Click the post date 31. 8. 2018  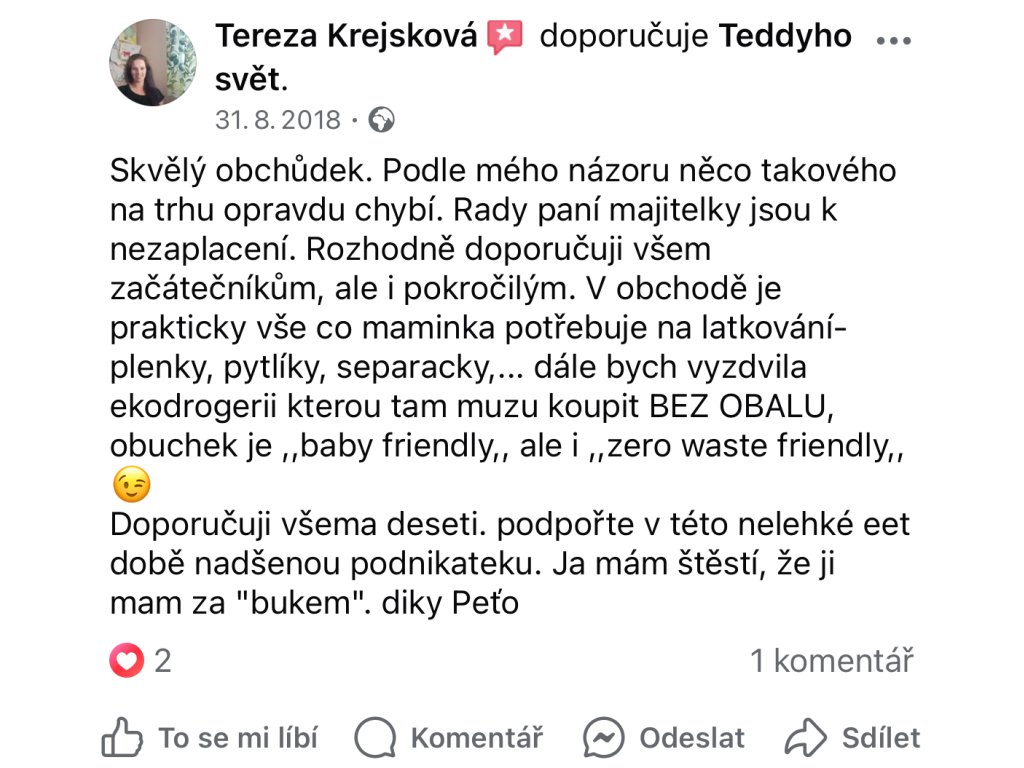pyautogui.click(x=277, y=121)
